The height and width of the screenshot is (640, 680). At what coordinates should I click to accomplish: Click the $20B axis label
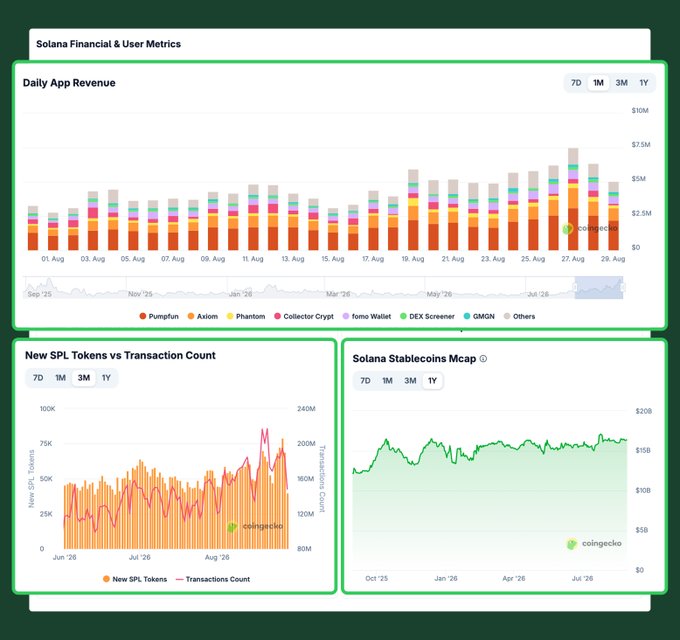click(644, 411)
